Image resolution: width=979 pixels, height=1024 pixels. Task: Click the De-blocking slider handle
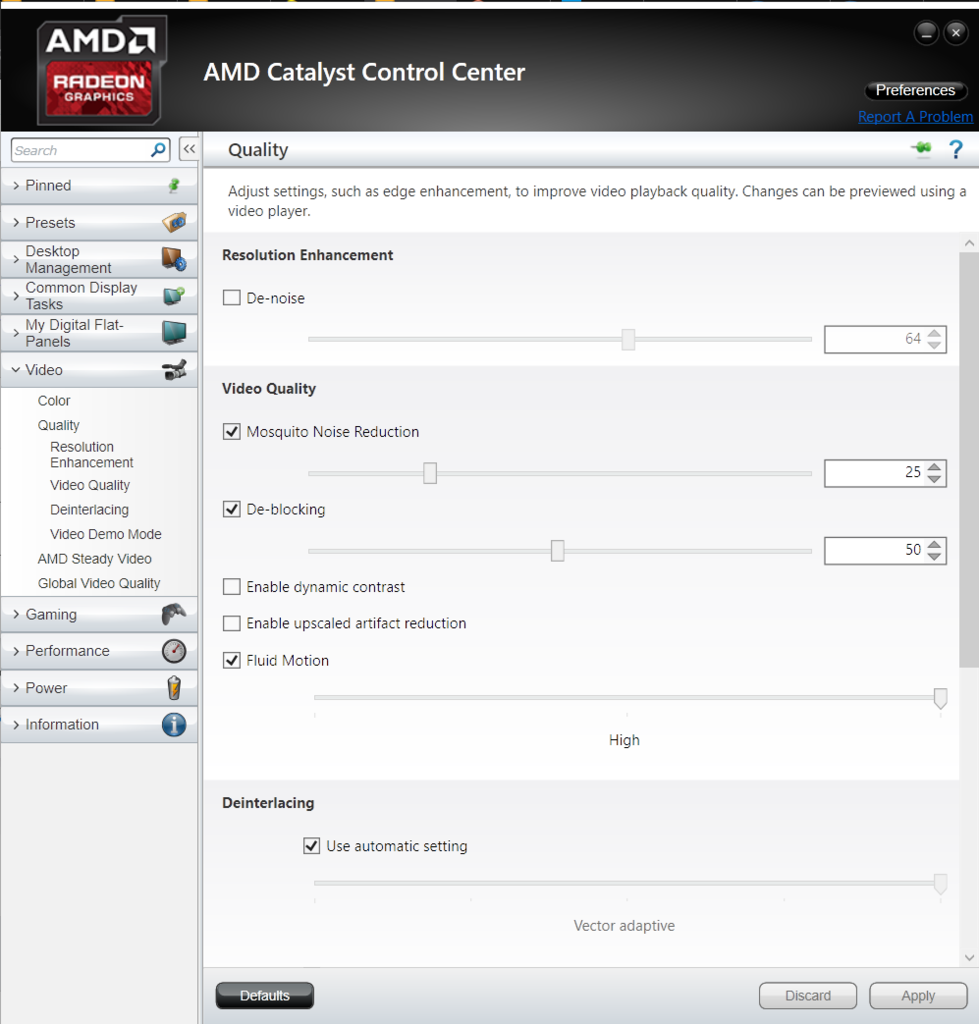pos(557,551)
